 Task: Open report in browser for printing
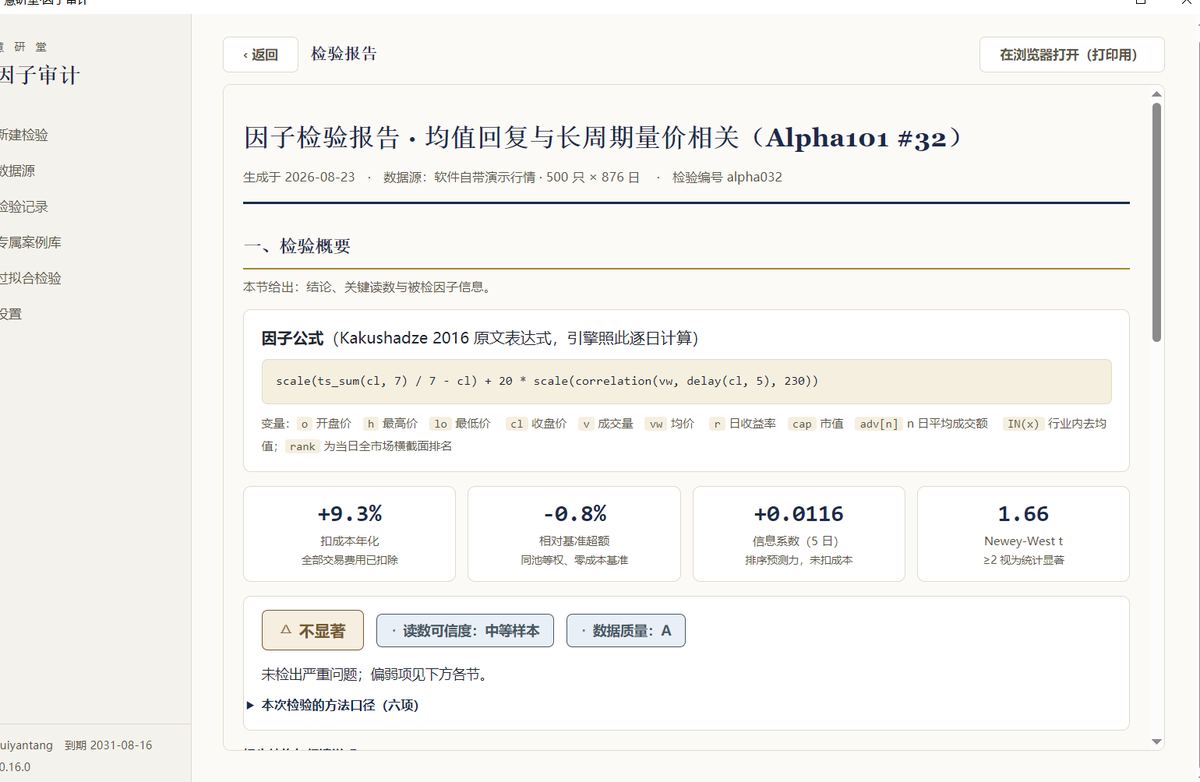1071,55
